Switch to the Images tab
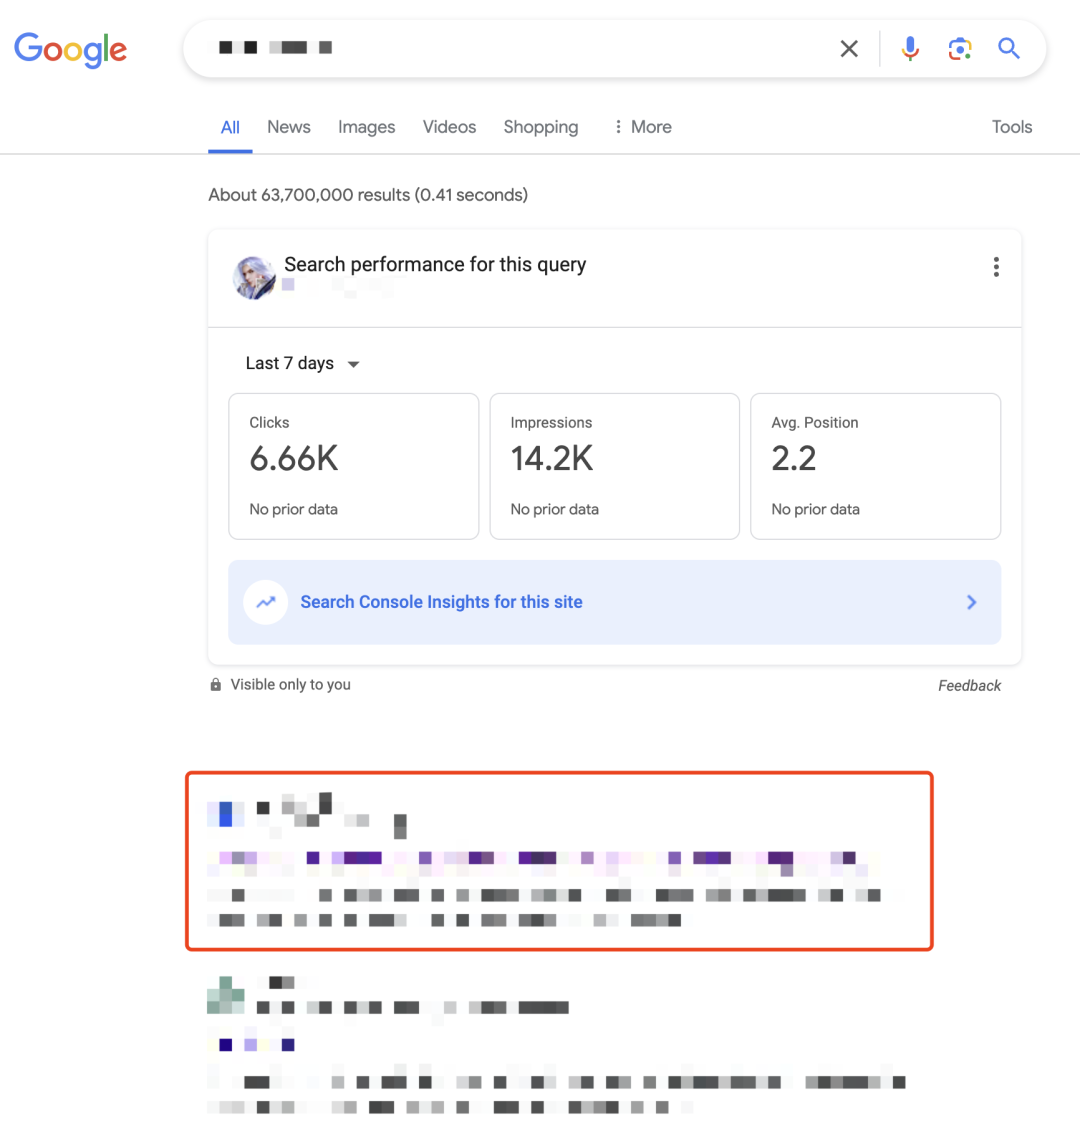Image resolution: width=1080 pixels, height=1136 pixels. (x=366, y=127)
